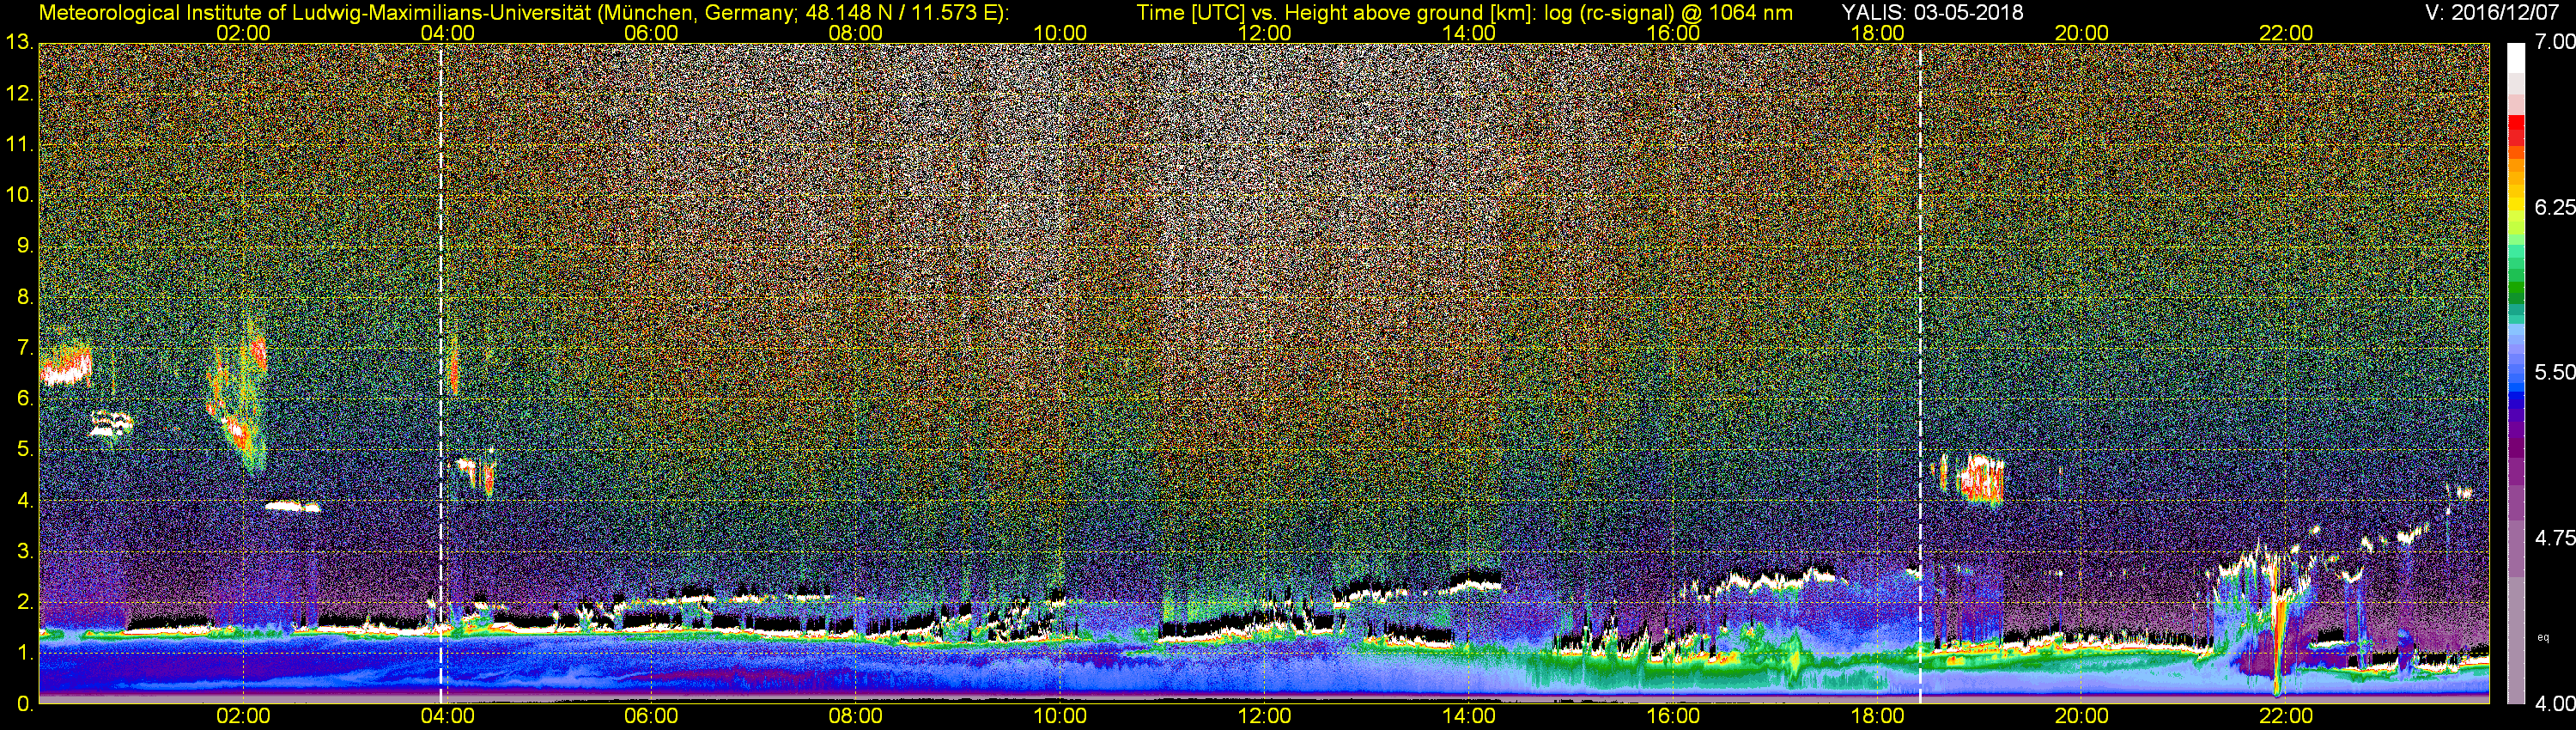The image size is (2576, 730).
Task: Click the '4.' height axis label
Action: tap(26, 501)
